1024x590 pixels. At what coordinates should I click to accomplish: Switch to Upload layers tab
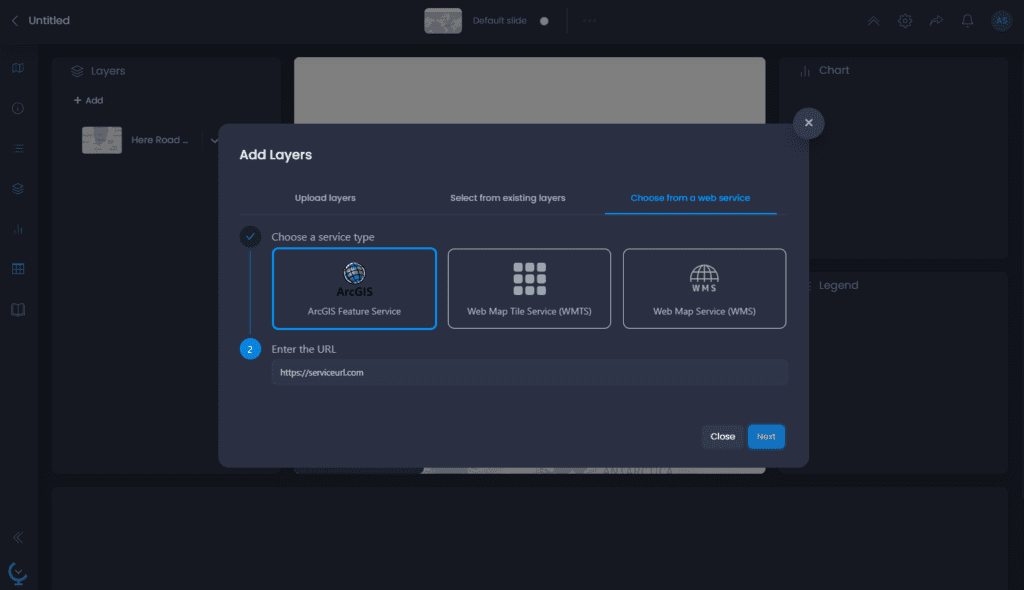coord(325,198)
